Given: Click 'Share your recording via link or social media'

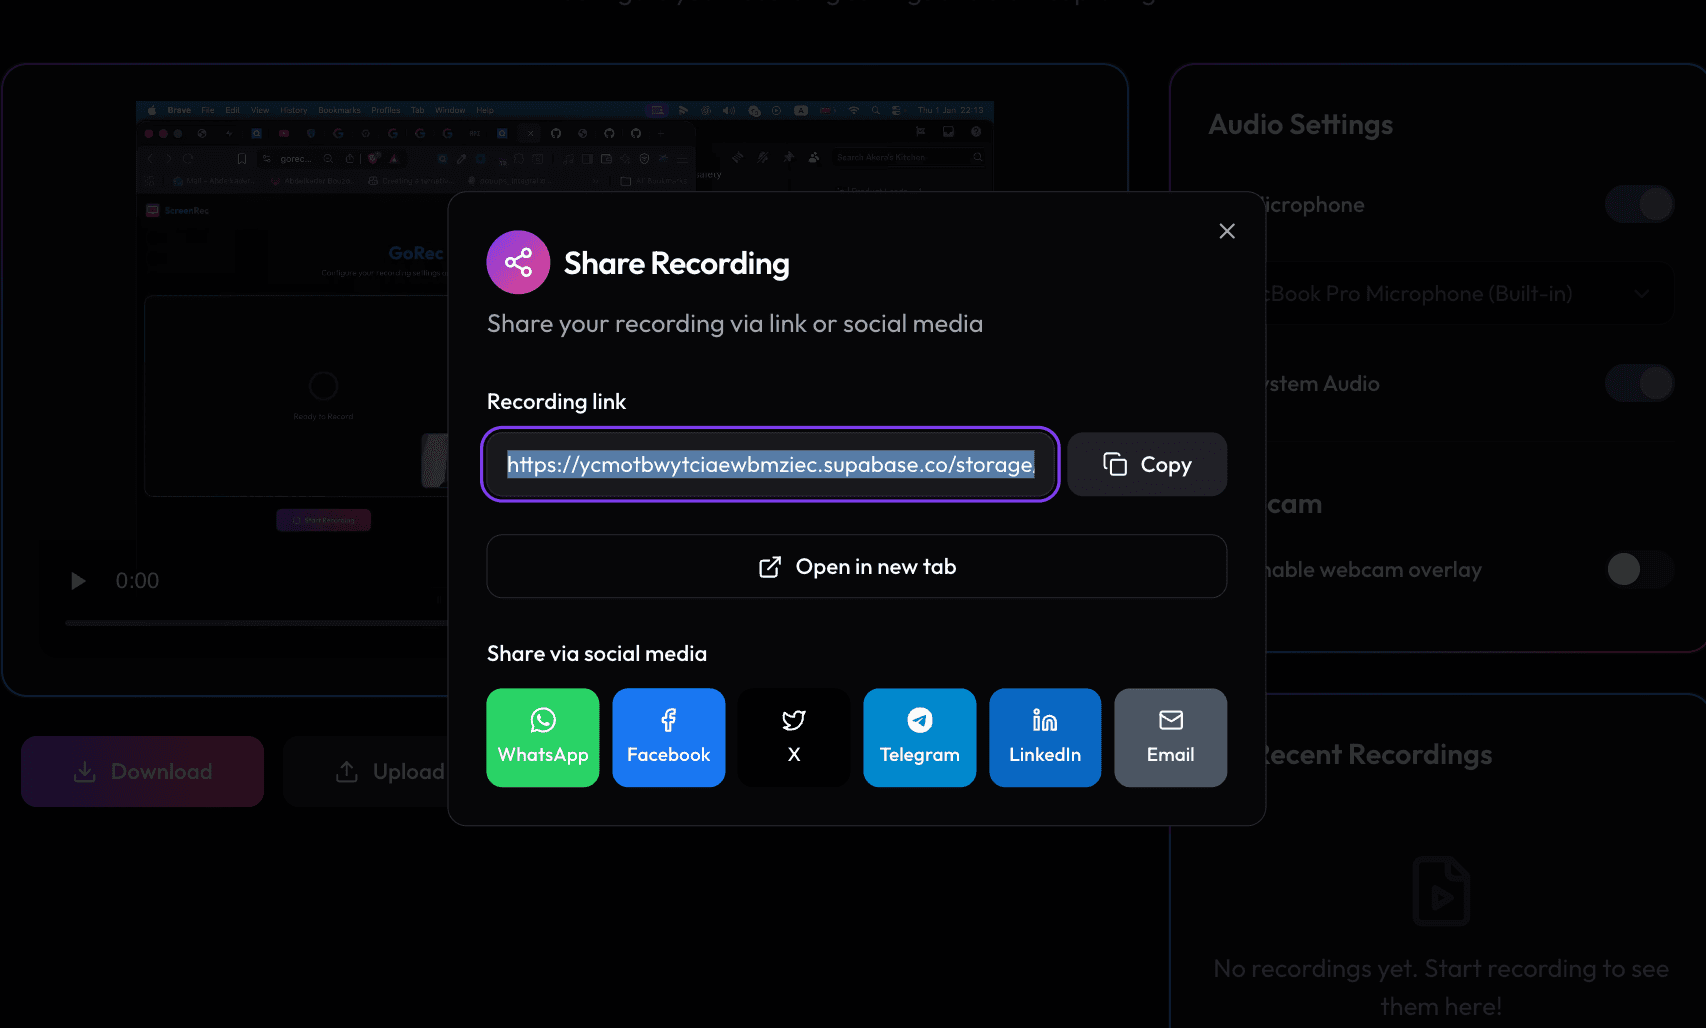Looking at the screenshot, I should coord(735,324).
